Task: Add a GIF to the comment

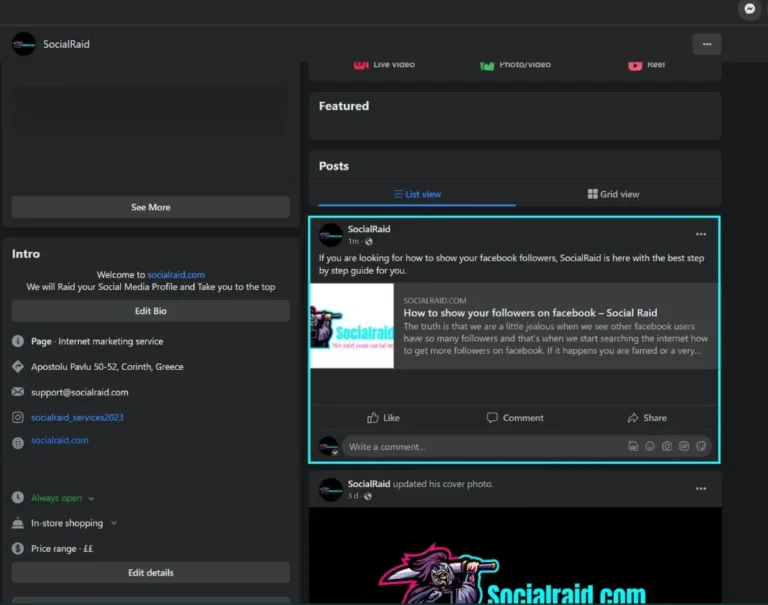Action: click(x=684, y=446)
